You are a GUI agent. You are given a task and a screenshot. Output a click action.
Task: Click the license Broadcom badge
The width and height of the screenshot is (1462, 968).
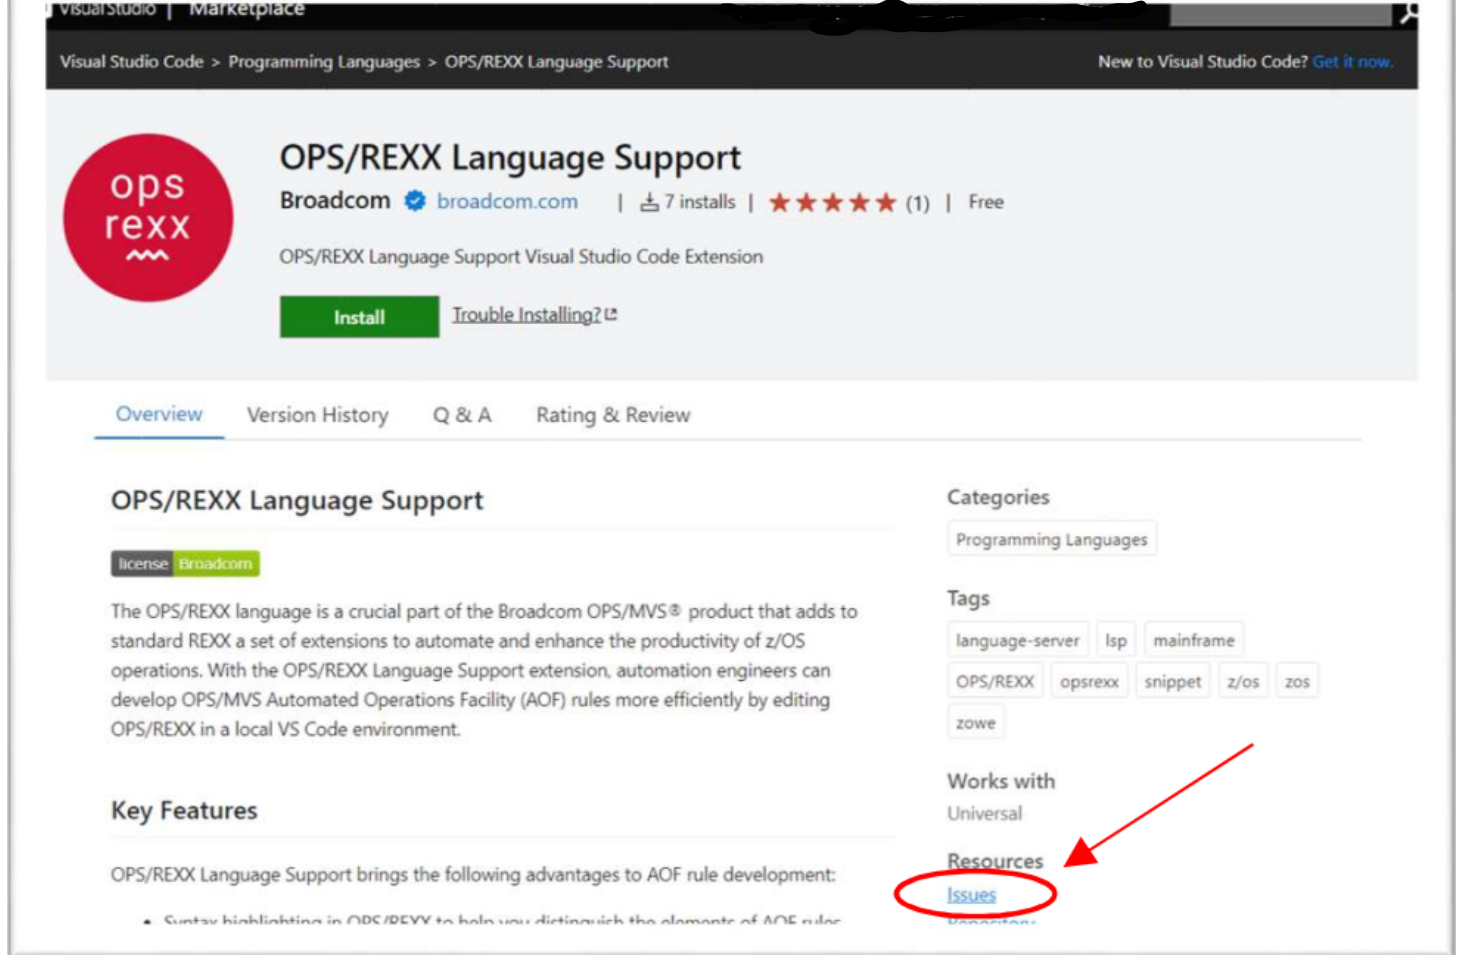click(x=185, y=564)
